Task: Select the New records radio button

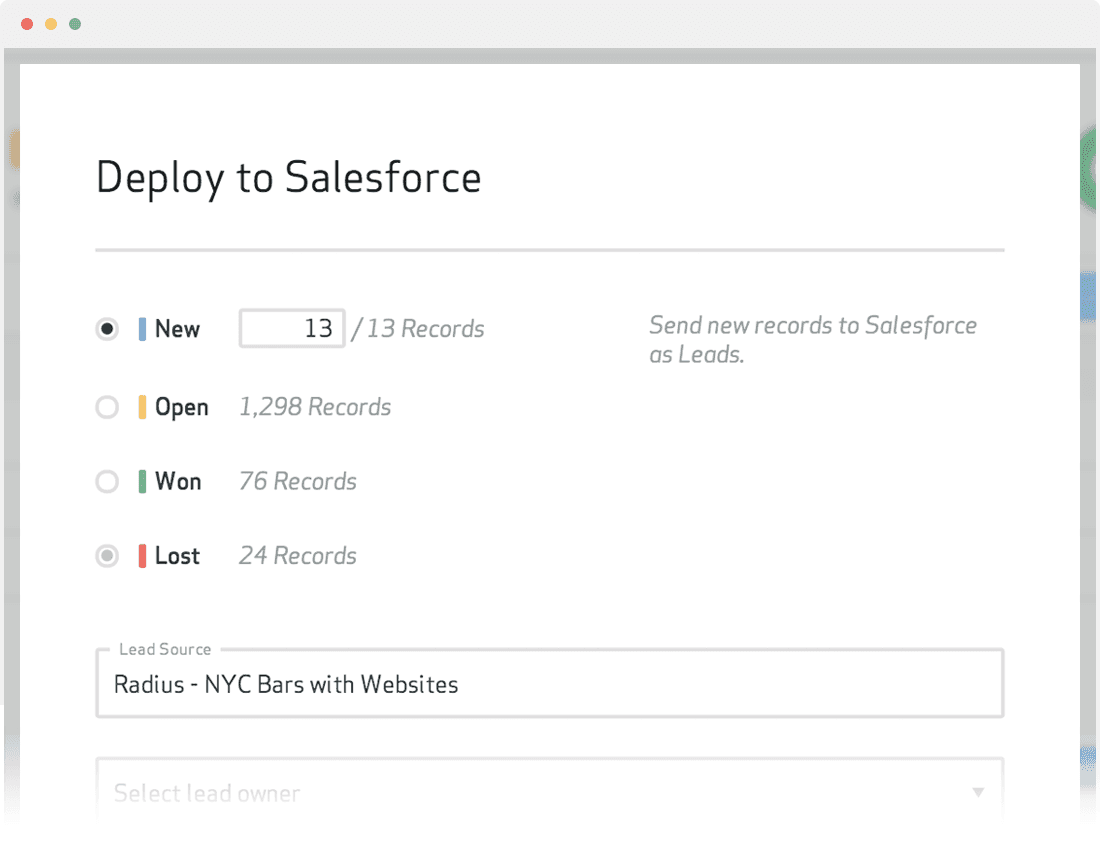Action: (107, 329)
